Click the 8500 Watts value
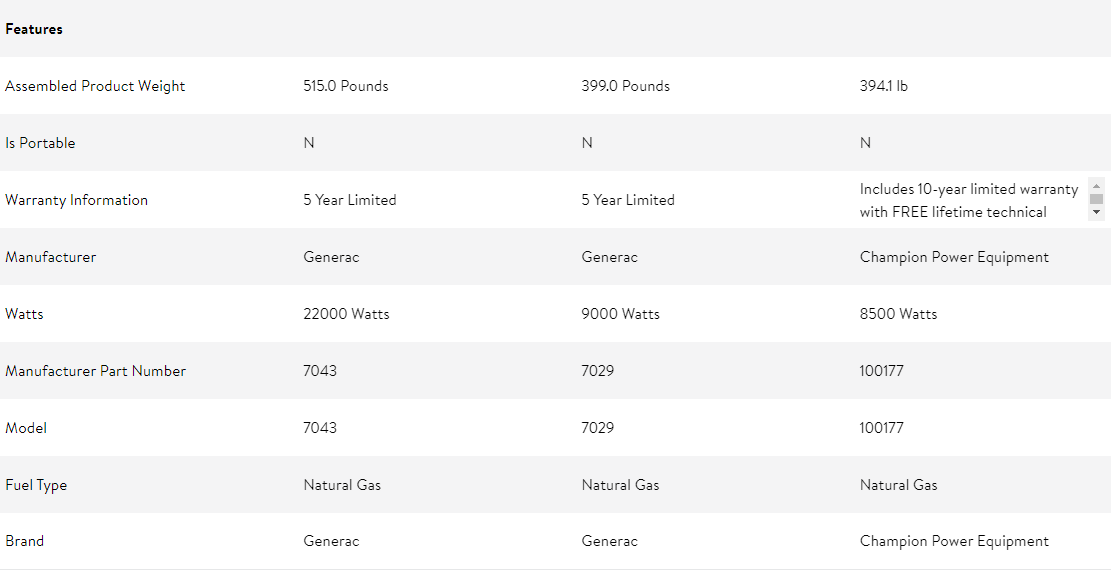The width and height of the screenshot is (1113, 570). pos(898,314)
